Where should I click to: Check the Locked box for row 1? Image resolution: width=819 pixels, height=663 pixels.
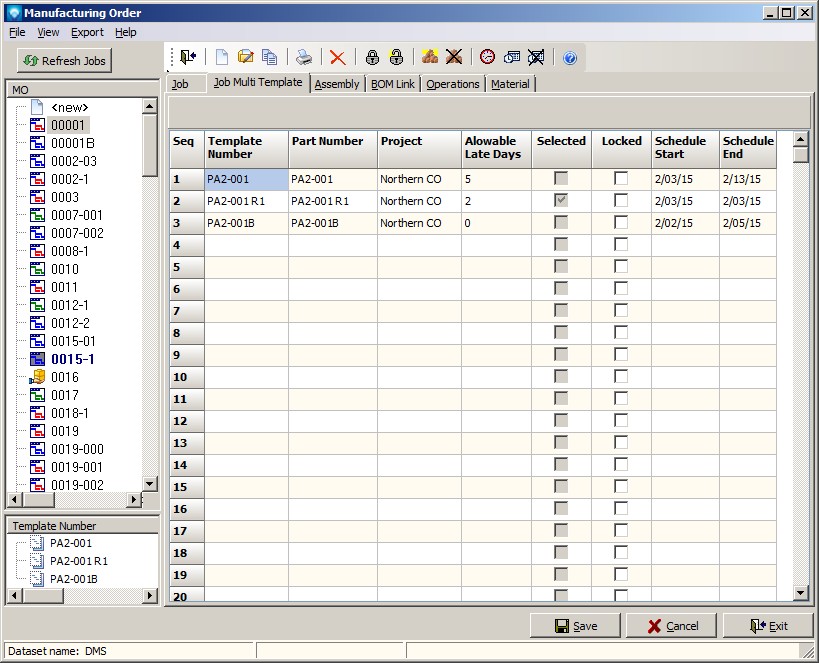[621, 179]
